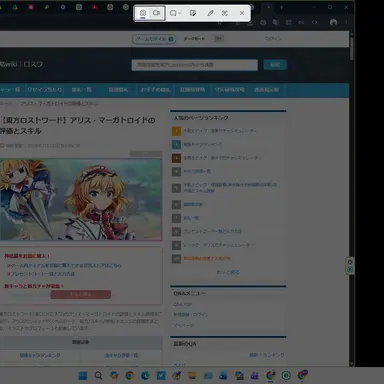The width and height of the screenshot is (384, 384).
Task: Open Q&A TOP menu link
Action: click(182, 304)
